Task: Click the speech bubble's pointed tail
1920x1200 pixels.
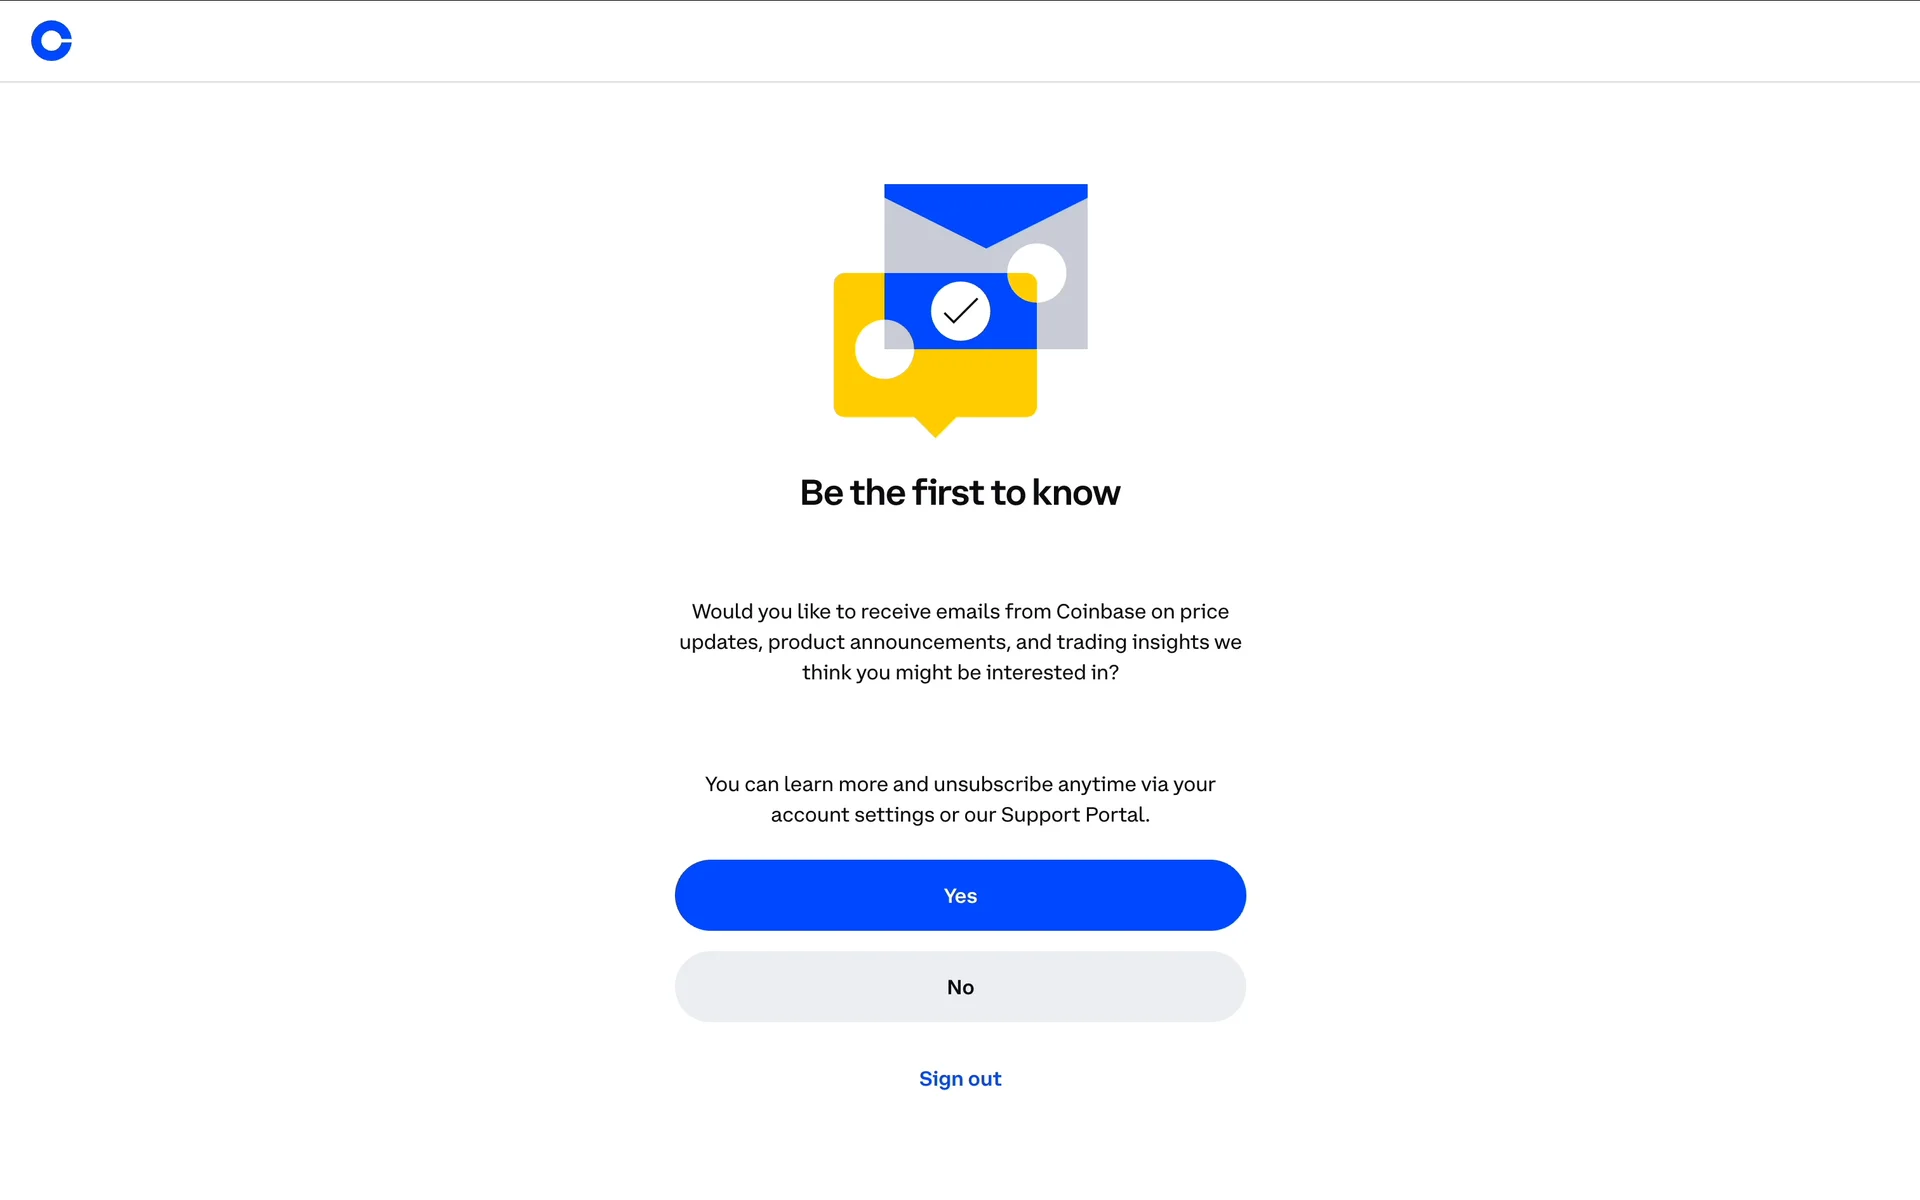Action: (935, 427)
